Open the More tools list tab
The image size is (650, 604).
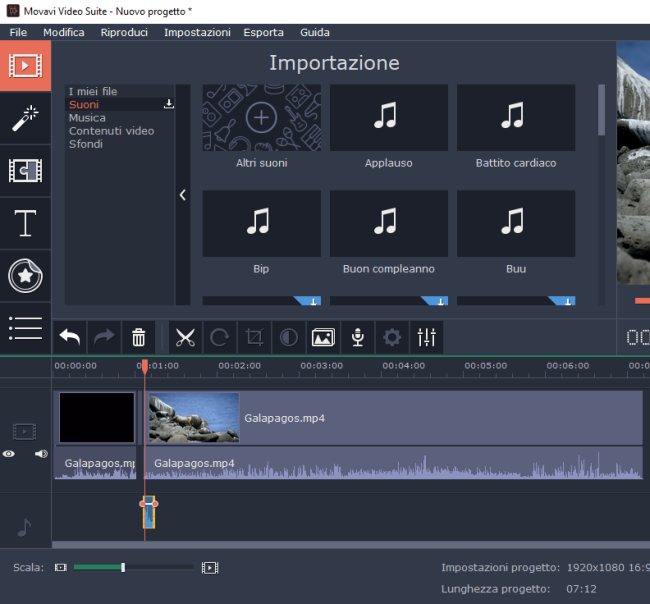pos(25,328)
